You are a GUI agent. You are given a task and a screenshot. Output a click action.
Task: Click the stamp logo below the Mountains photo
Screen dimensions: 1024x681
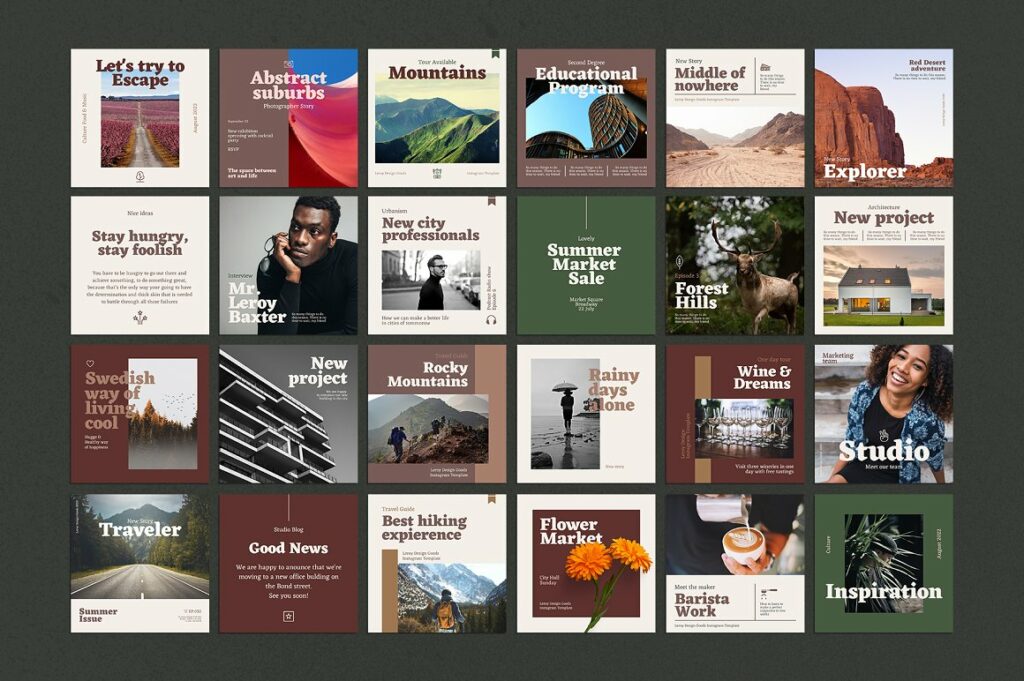coord(438,173)
